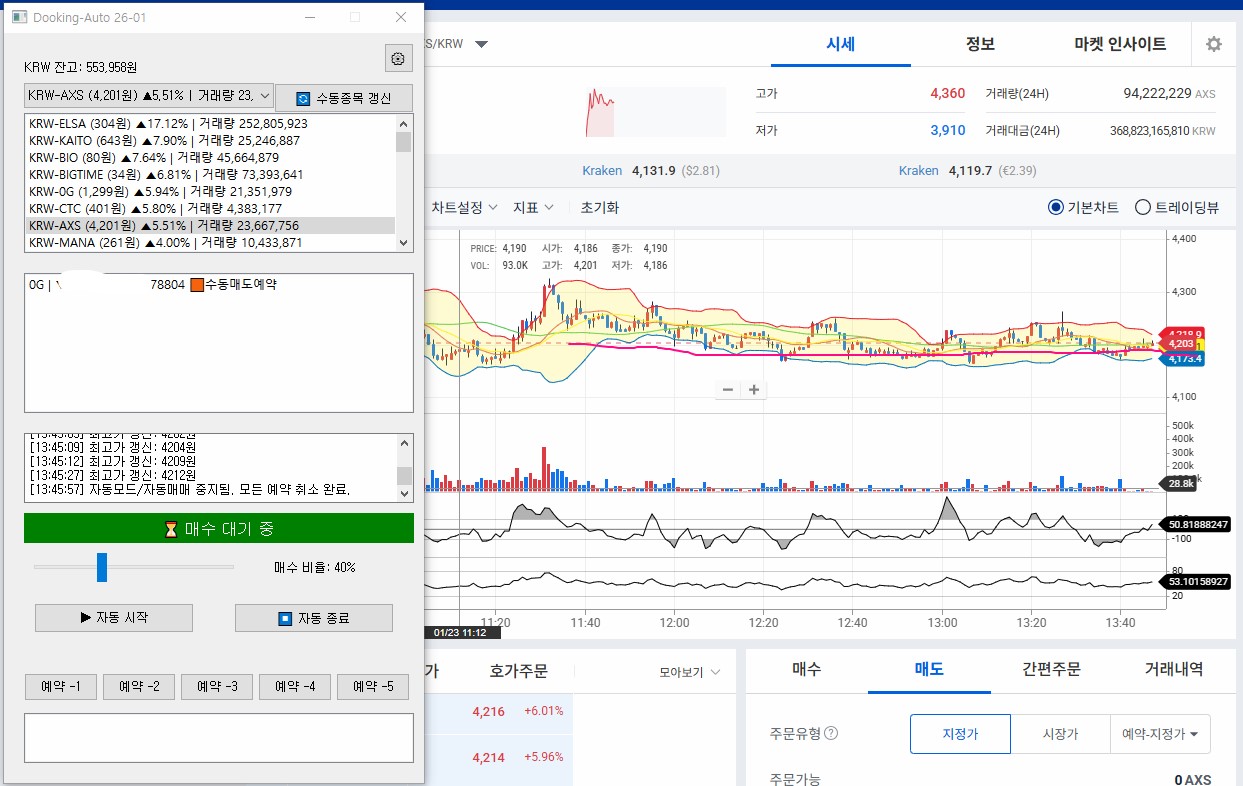Switch to the 매수 buy tab
This screenshot has width=1243, height=786.
click(806, 669)
